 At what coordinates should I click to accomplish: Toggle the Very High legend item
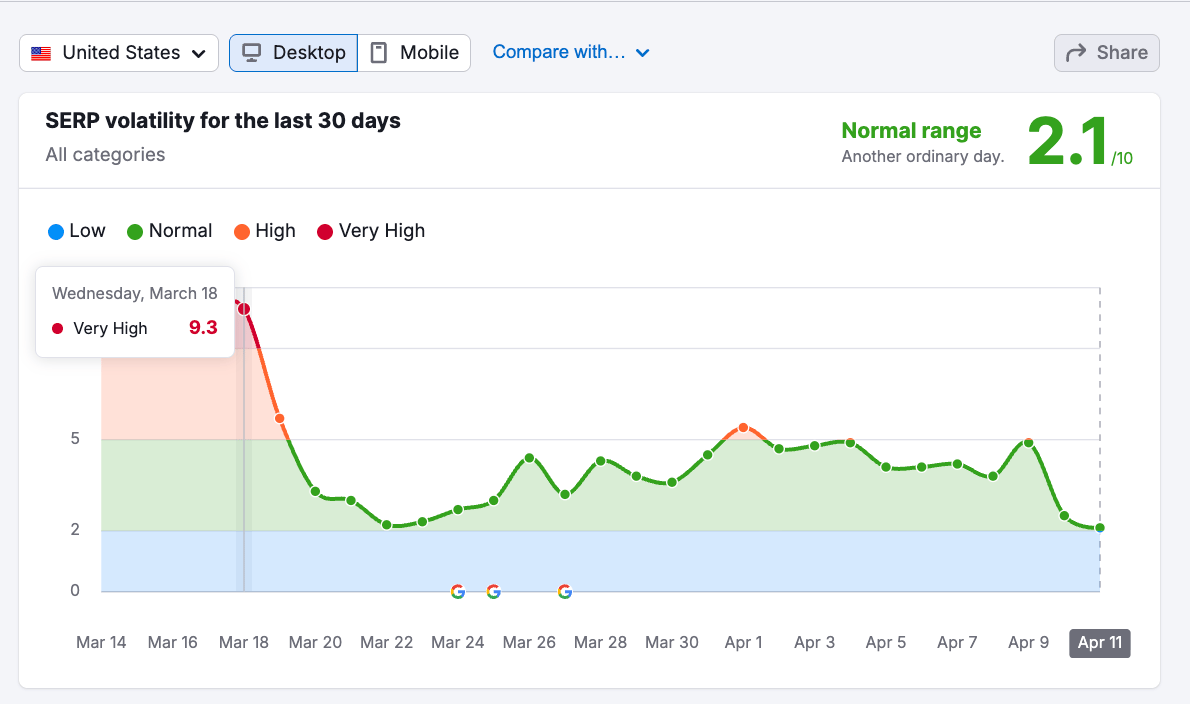coord(371,231)
